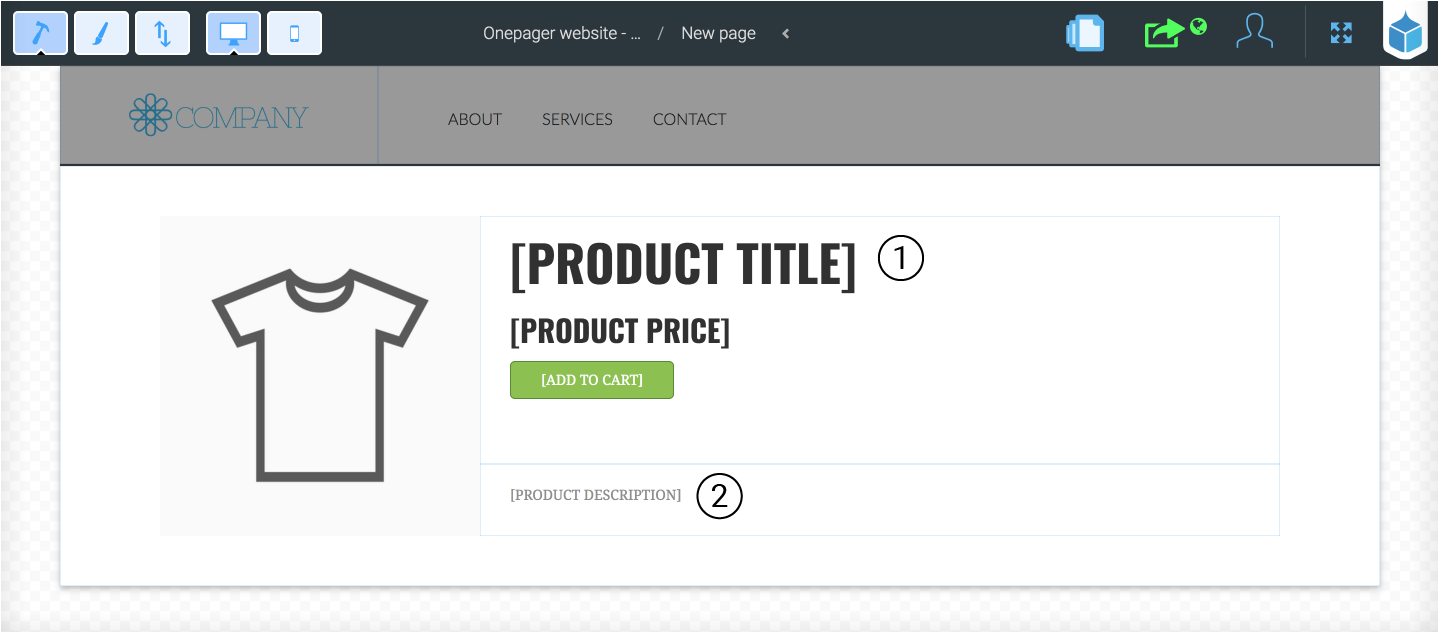The image size is (1438, 632).
Task: Toggle fullscreen with the expand arrows
Action: [1341, 33]
